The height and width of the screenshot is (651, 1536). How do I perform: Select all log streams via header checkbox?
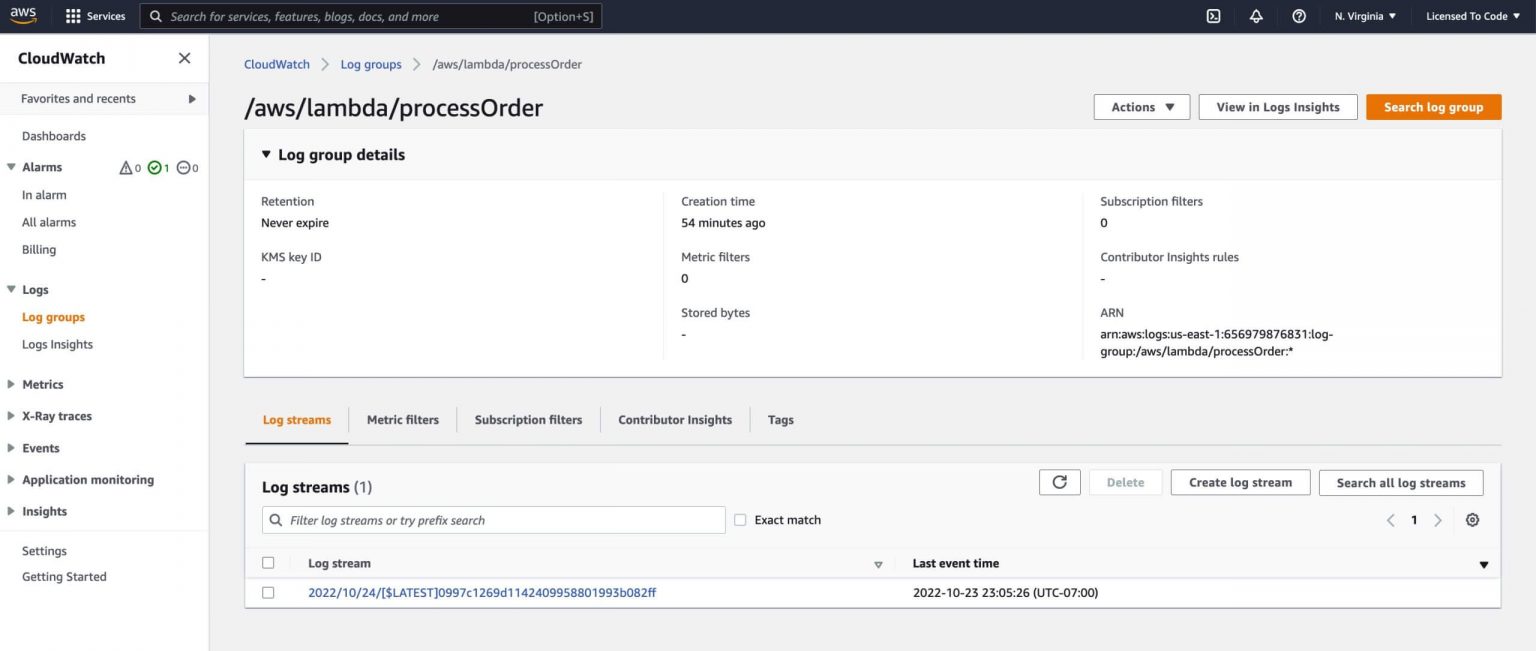pos(268,562)
